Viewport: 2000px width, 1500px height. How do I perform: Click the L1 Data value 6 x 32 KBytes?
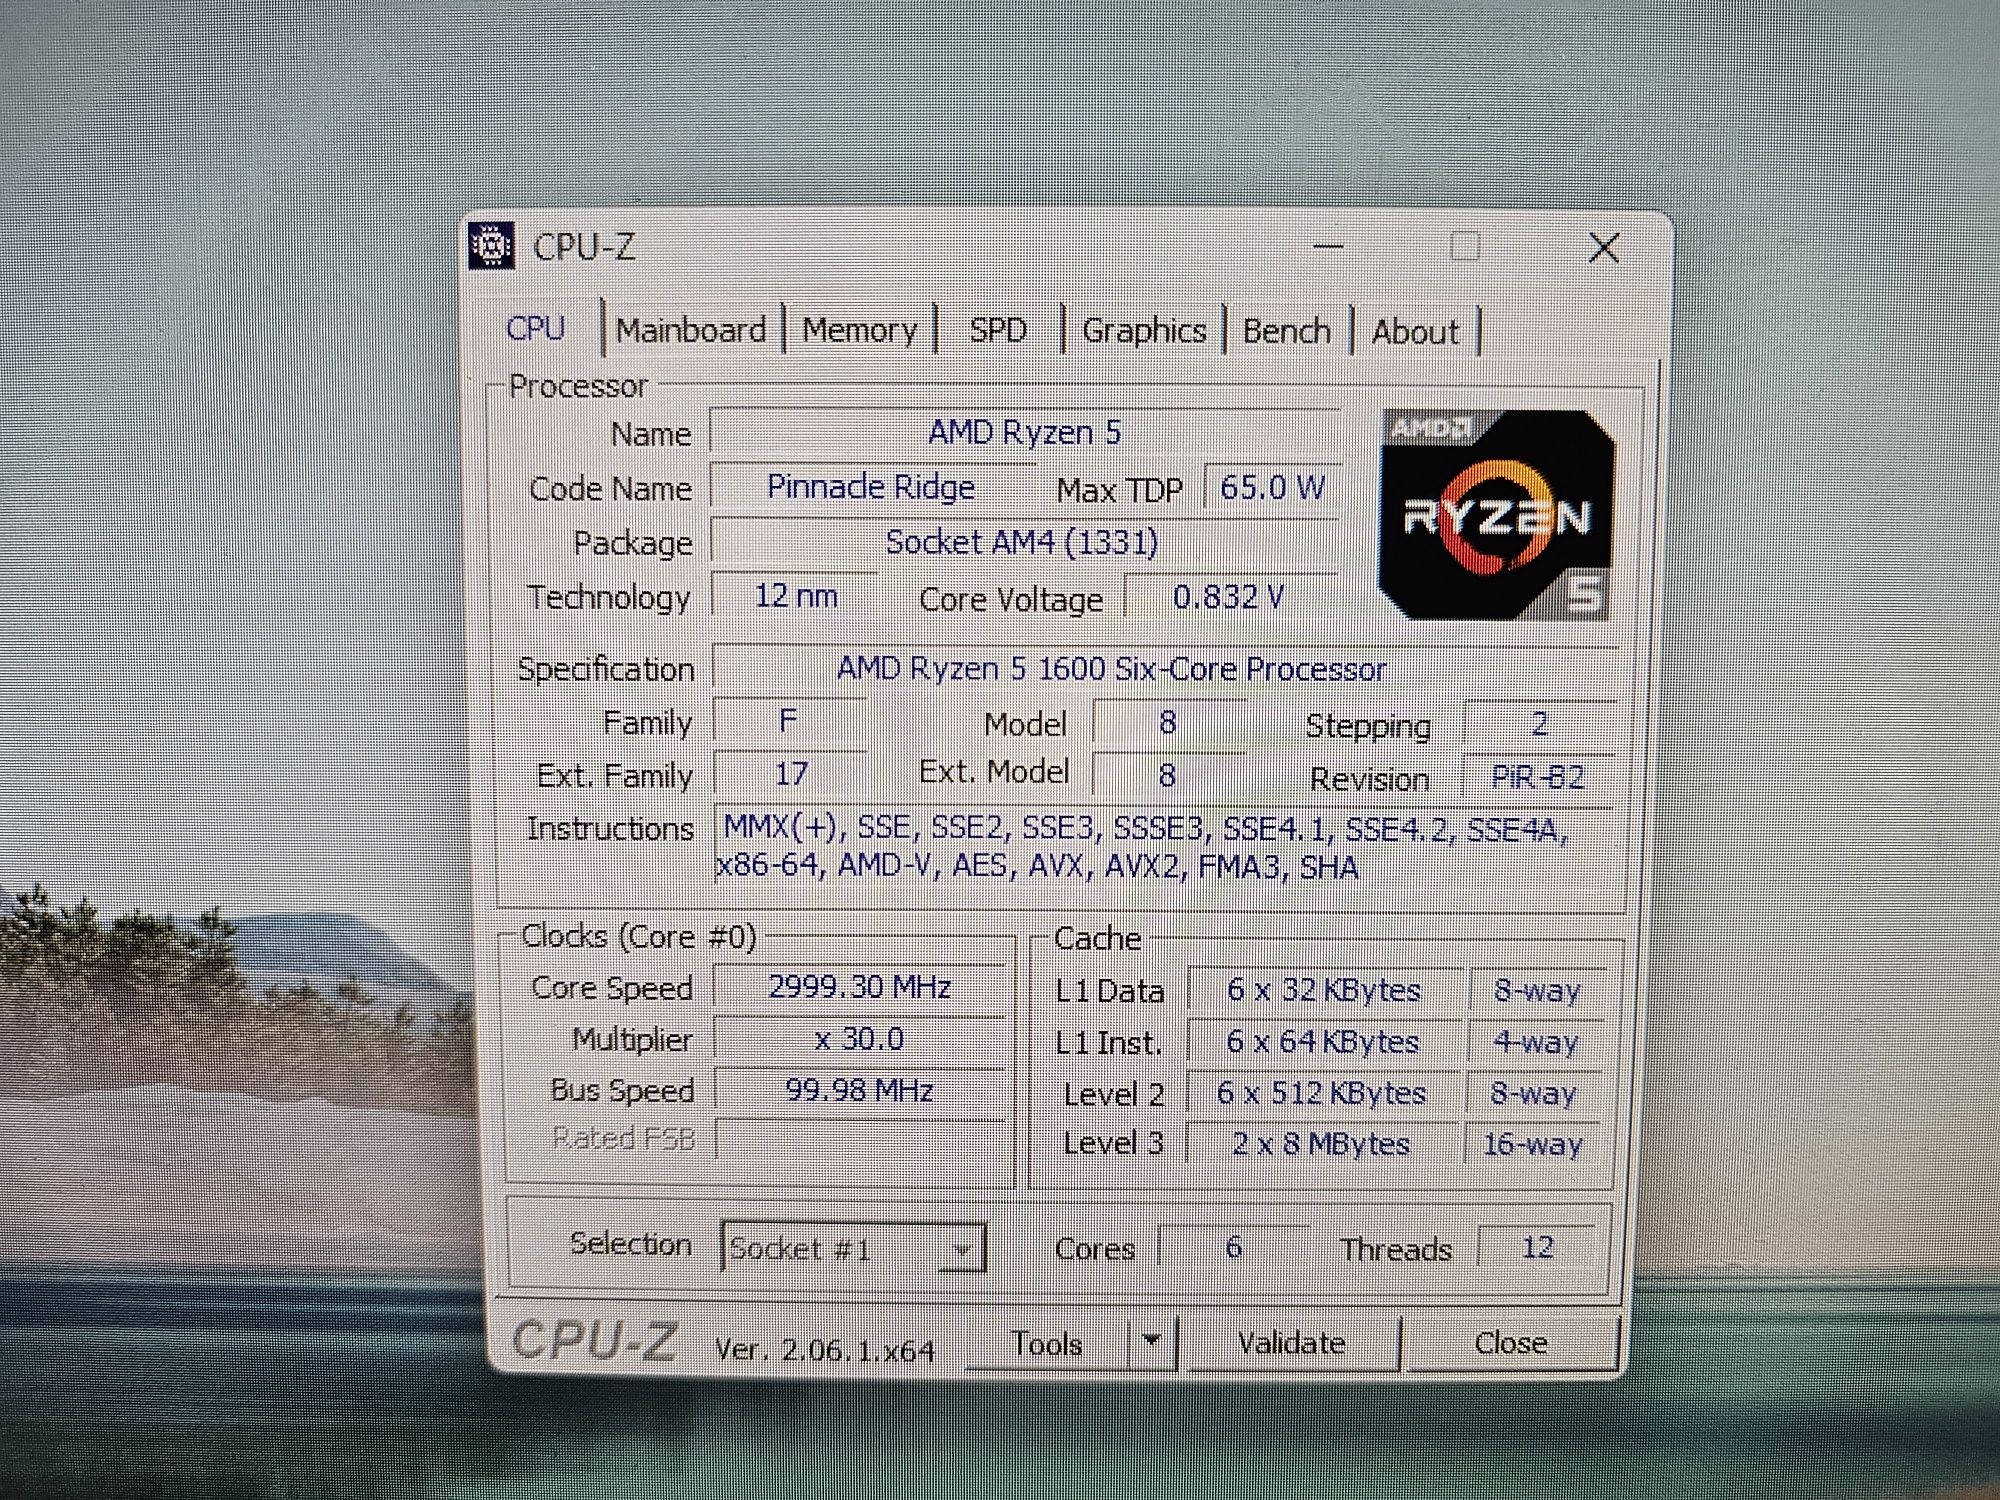(1324, 990)
